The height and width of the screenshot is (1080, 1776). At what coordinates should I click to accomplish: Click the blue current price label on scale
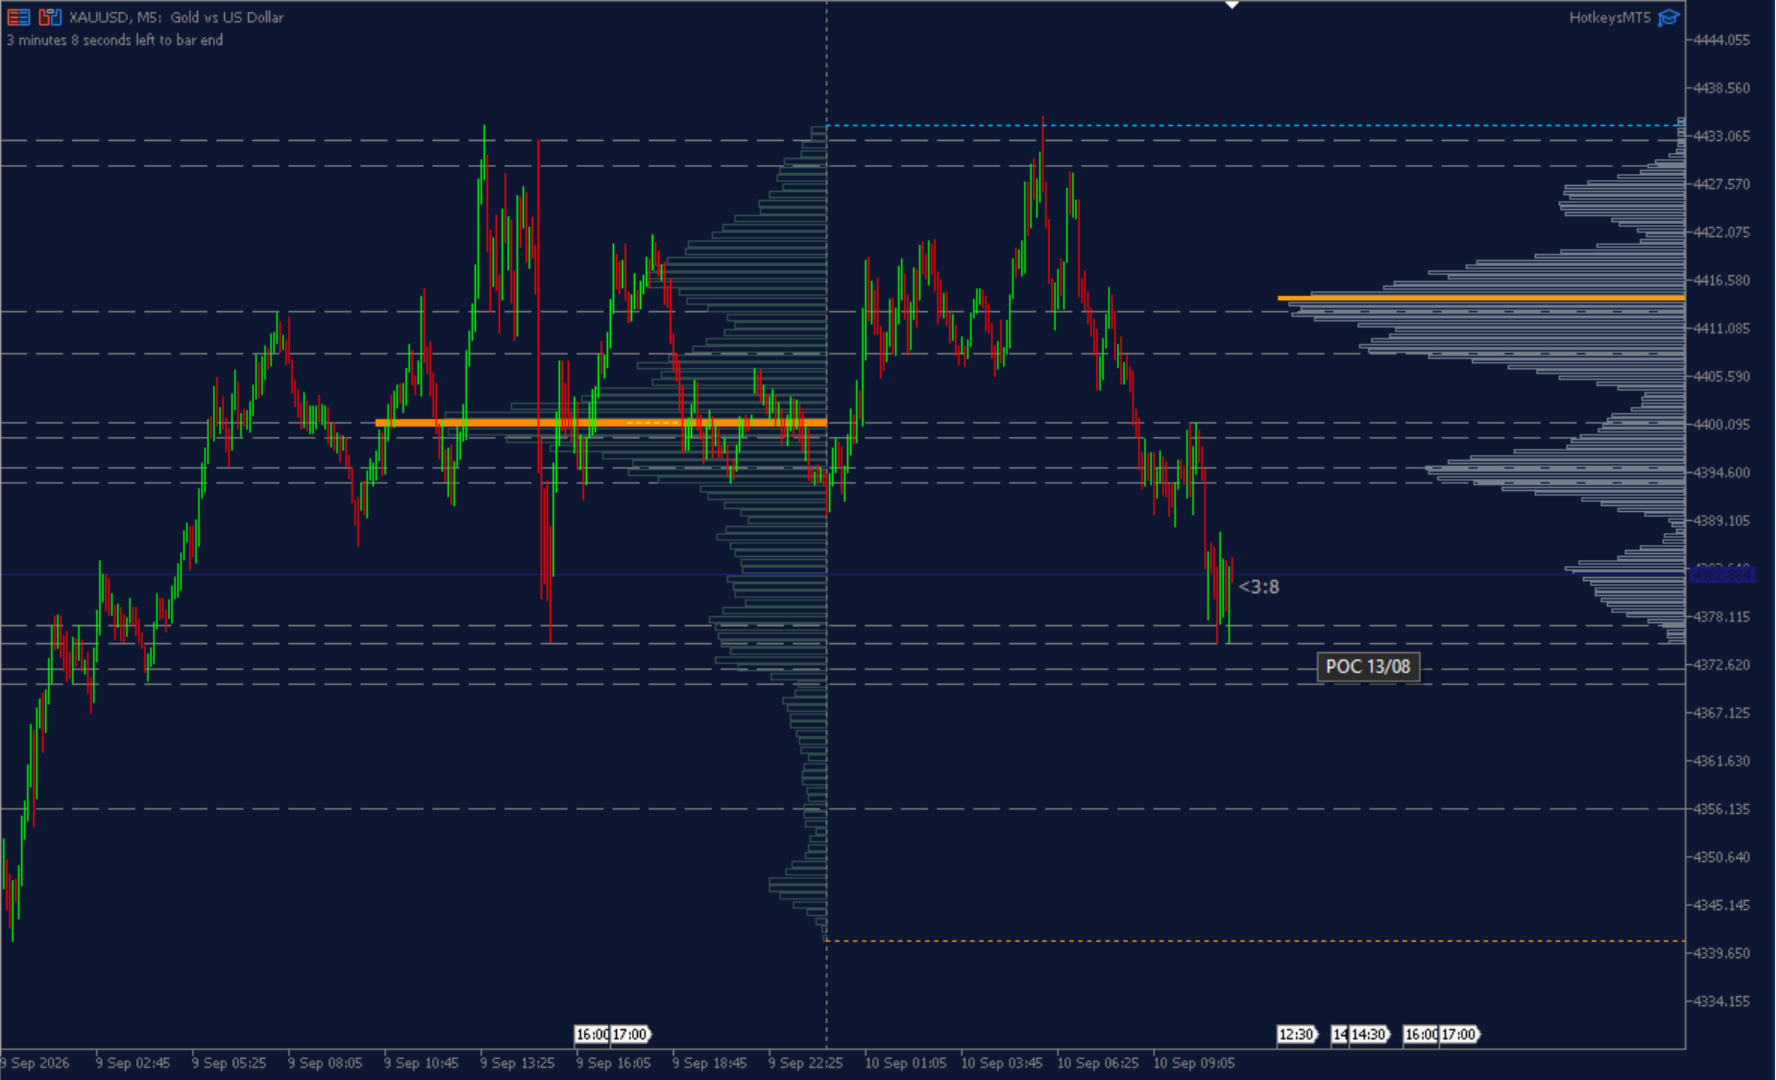[x=1721, y=574]
